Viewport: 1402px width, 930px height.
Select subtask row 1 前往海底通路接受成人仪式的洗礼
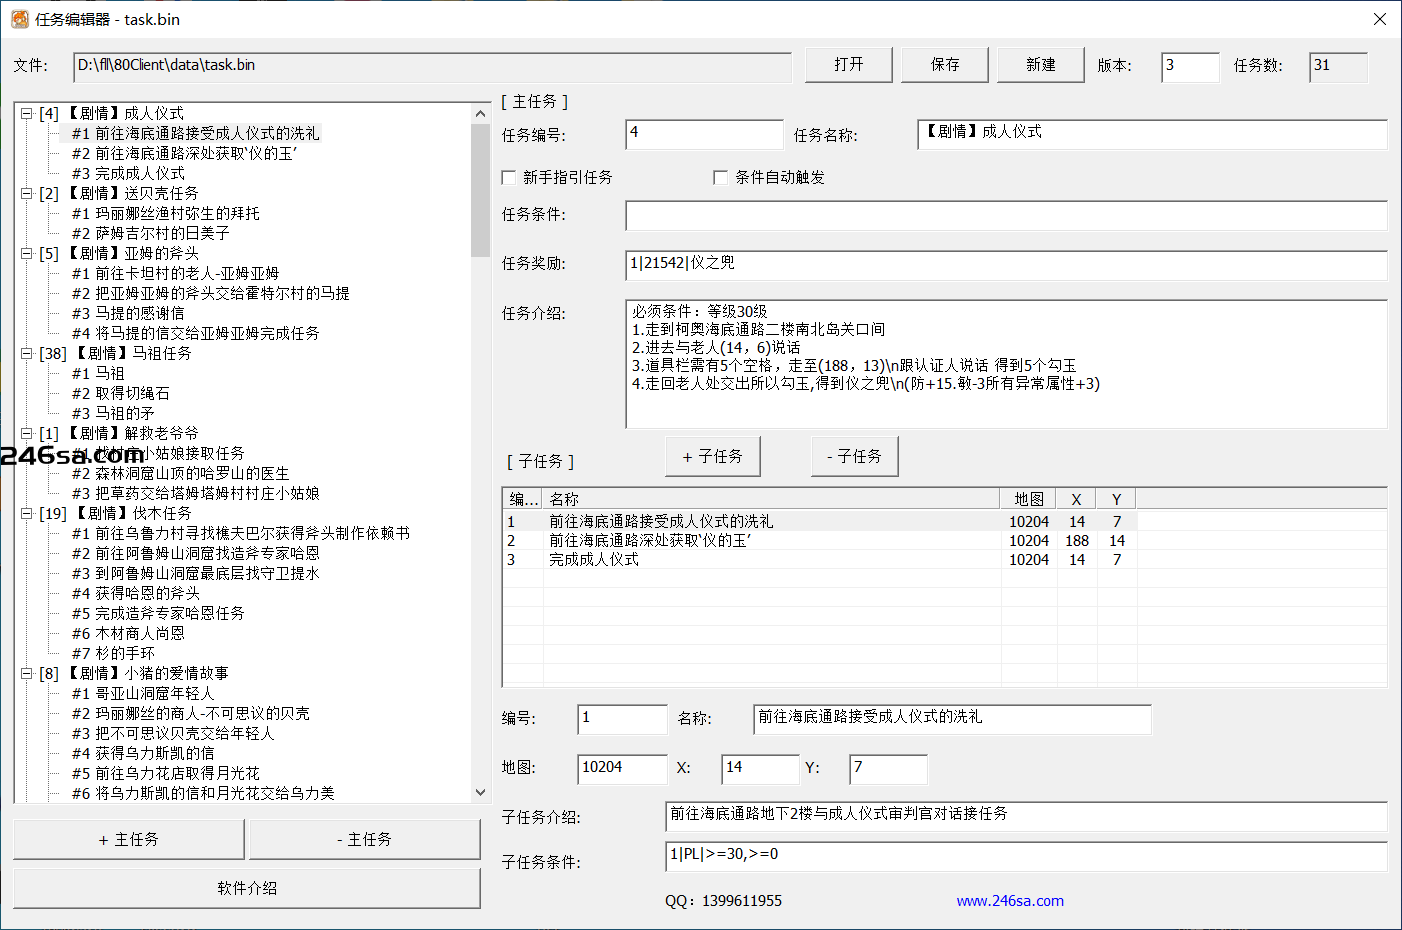[820, 521]
